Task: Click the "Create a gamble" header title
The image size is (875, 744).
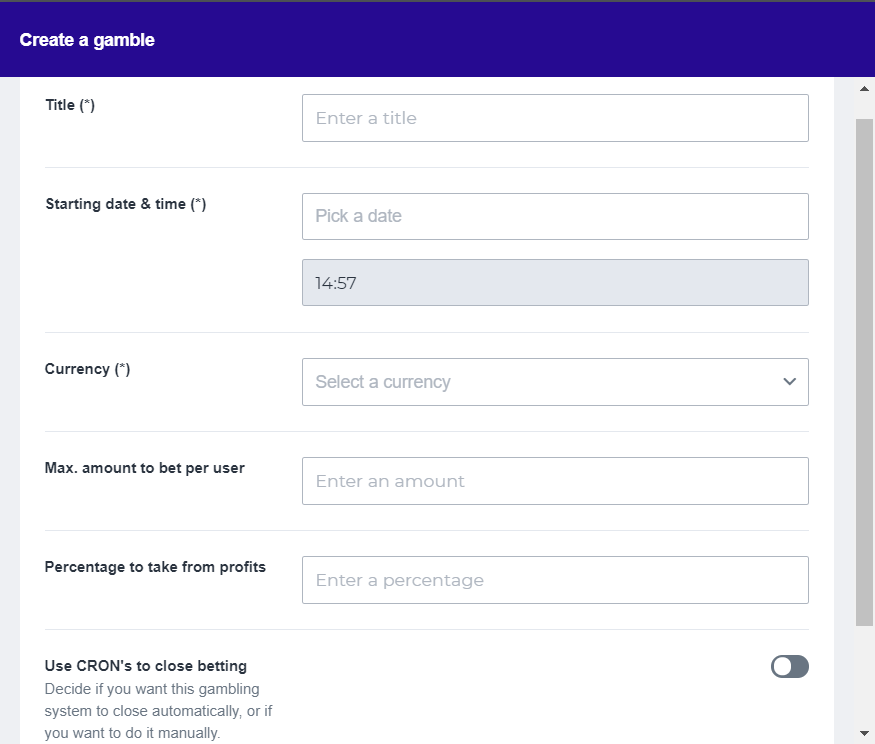Action: [87, 40]
